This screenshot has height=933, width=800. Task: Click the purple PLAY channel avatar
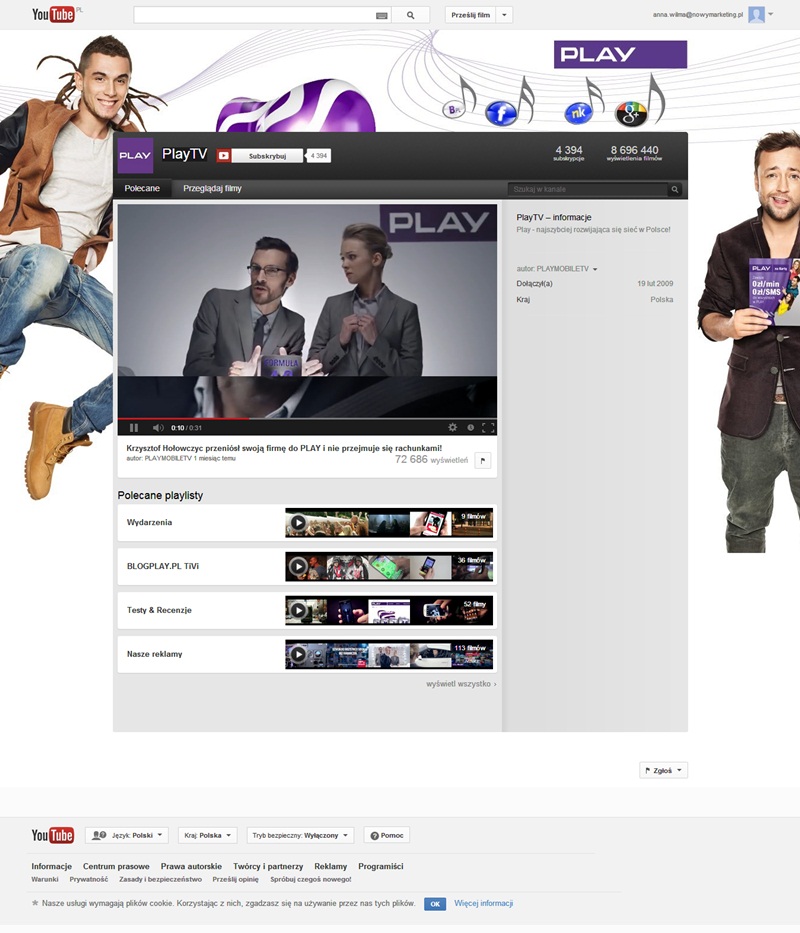tap(135, 155)
